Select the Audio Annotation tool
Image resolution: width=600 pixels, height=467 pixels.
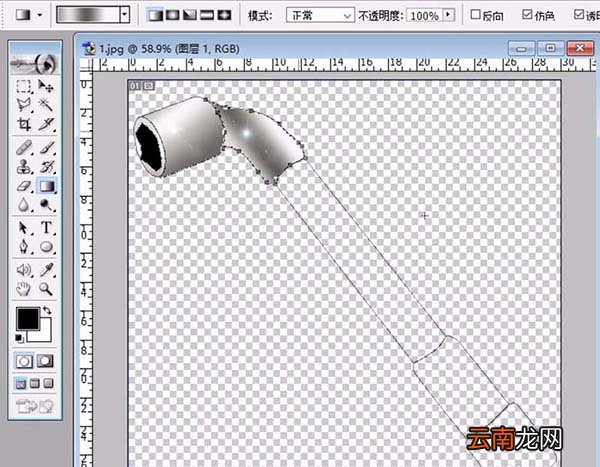pyautogui.click(x=24, y=270)
